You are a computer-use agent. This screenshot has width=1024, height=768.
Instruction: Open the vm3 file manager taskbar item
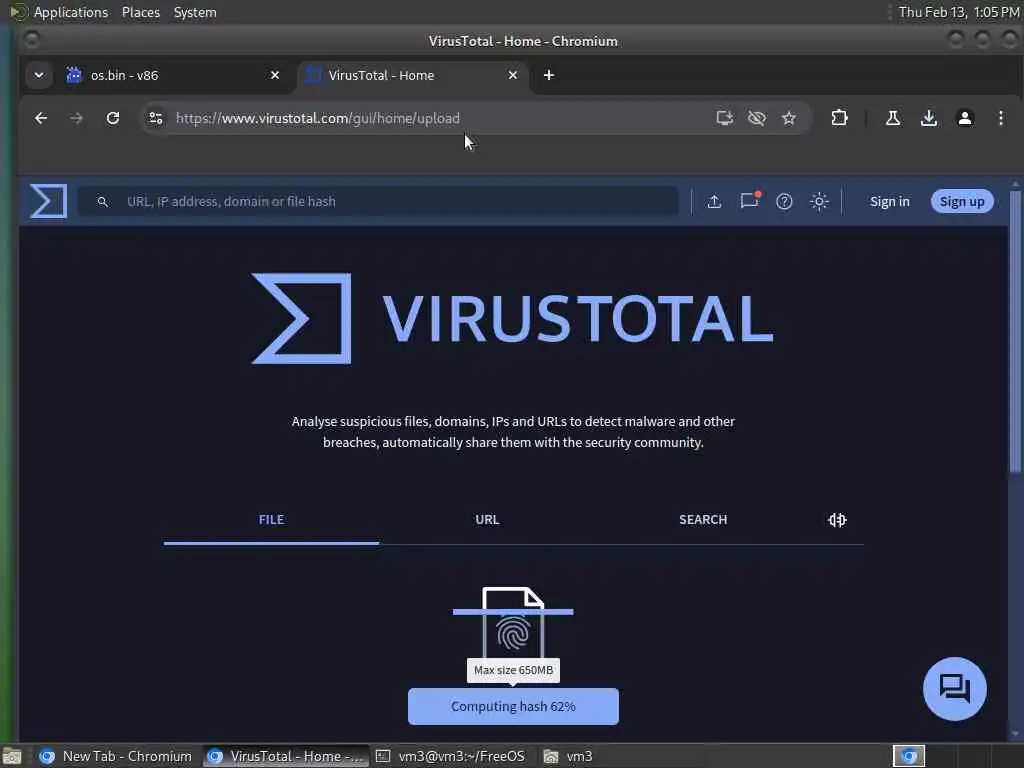[568, 756]
